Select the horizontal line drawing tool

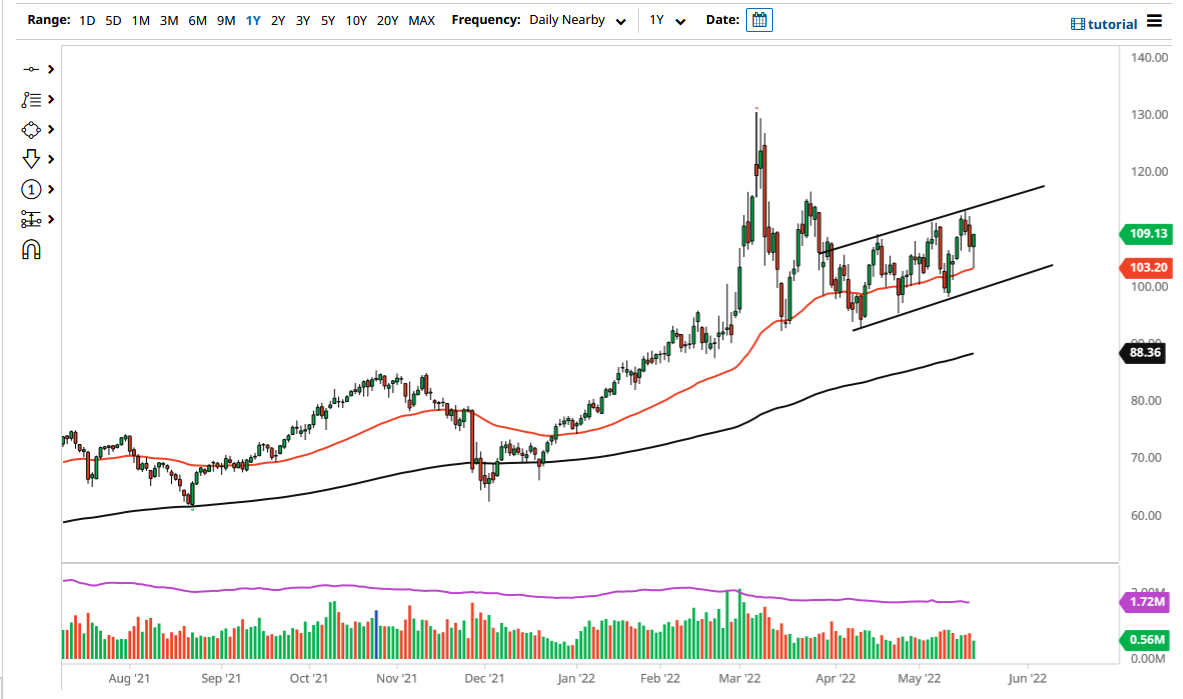coord(30,69)
